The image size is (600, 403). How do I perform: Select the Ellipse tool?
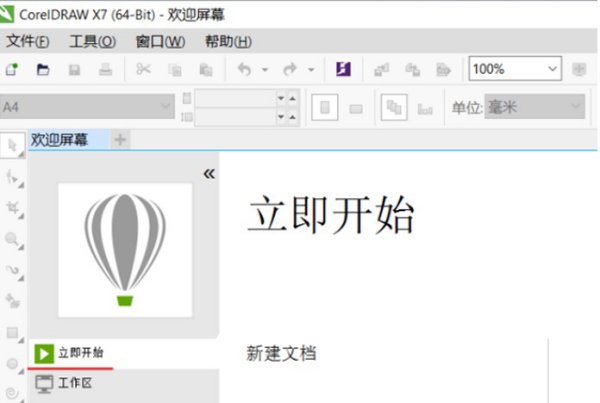coord(13,364)
